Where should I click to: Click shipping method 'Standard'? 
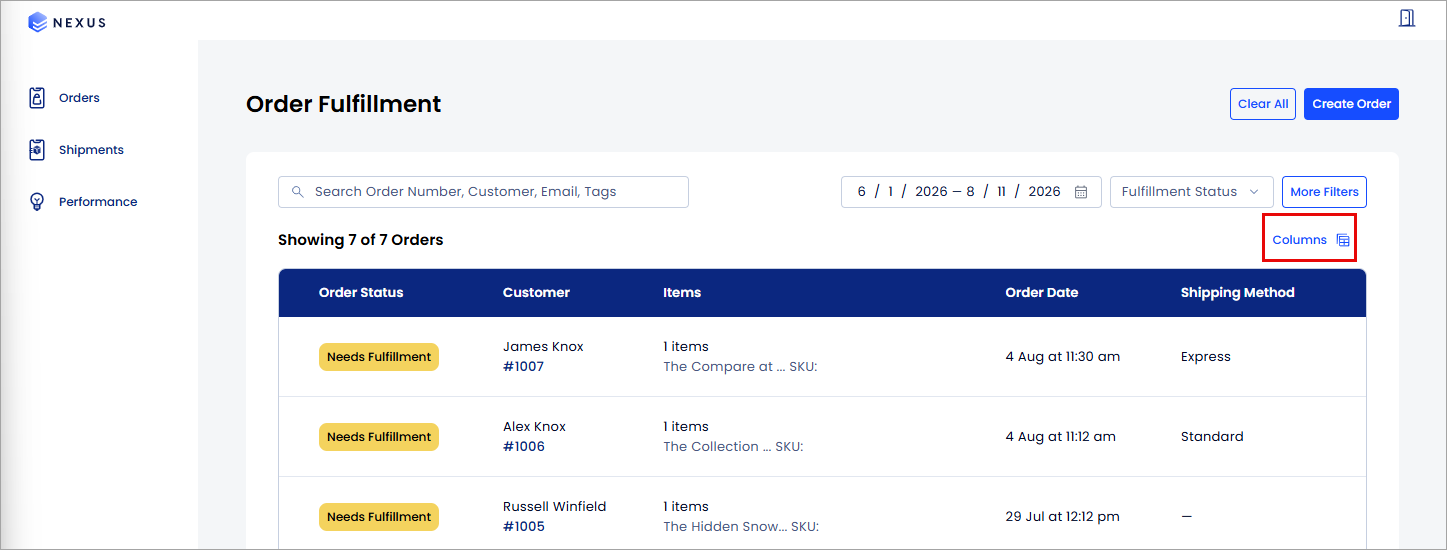point(1212,437)
